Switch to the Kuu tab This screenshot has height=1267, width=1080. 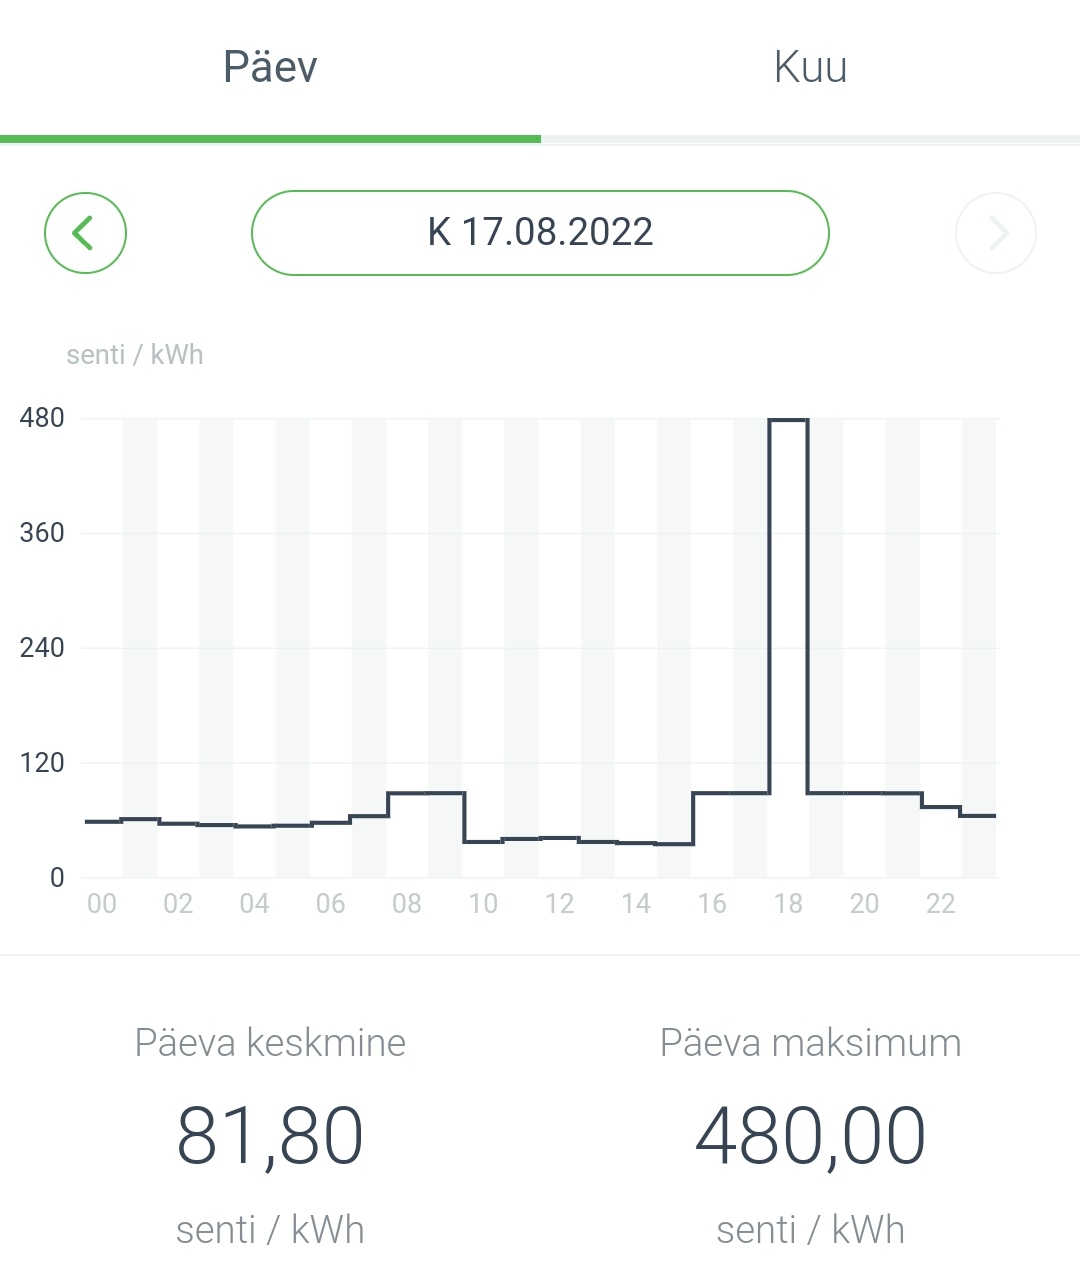[x=810, y=68]
